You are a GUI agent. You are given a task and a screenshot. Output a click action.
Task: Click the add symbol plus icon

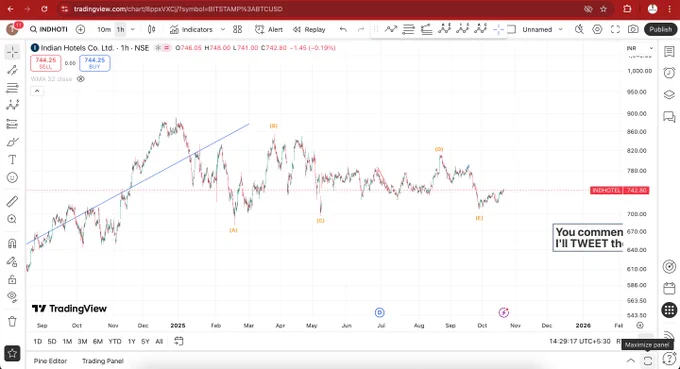(x=80, y=29)
